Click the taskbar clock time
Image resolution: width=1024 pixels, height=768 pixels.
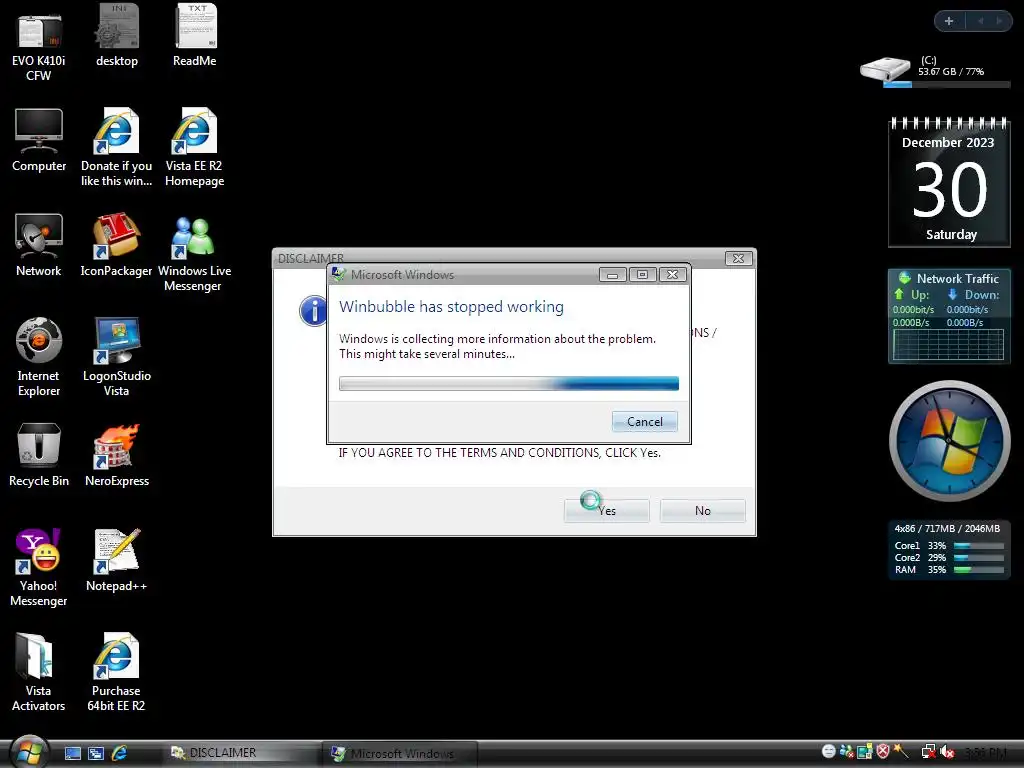click(986, 752)
